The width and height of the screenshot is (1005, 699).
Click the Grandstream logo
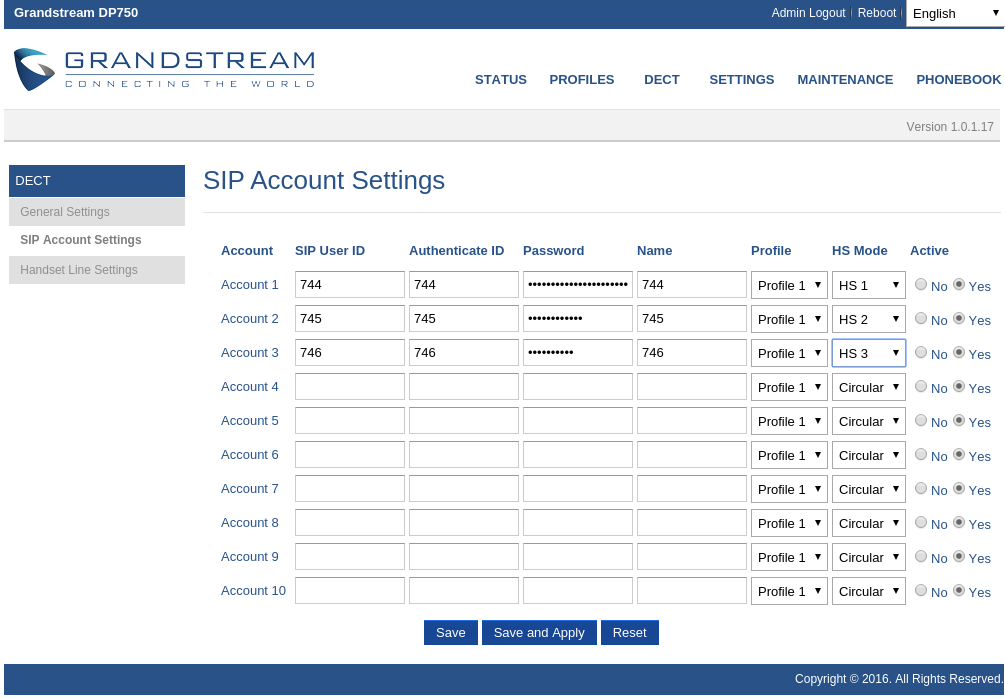(164, 69)
